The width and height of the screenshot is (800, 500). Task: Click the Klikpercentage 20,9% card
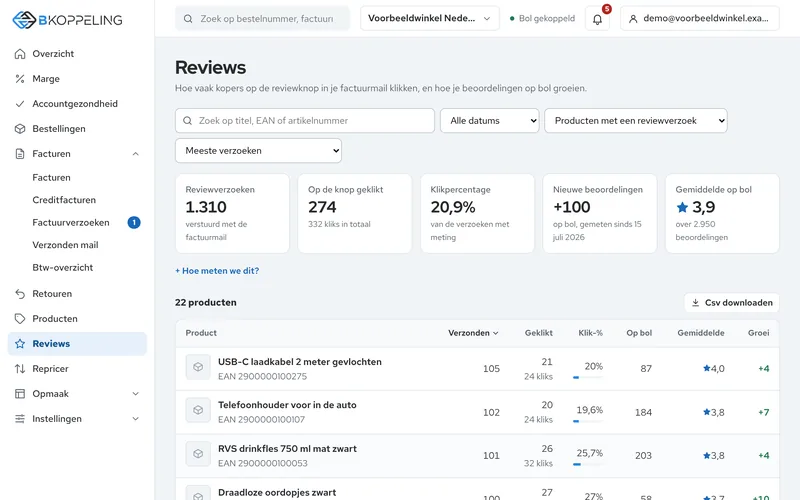477,213
